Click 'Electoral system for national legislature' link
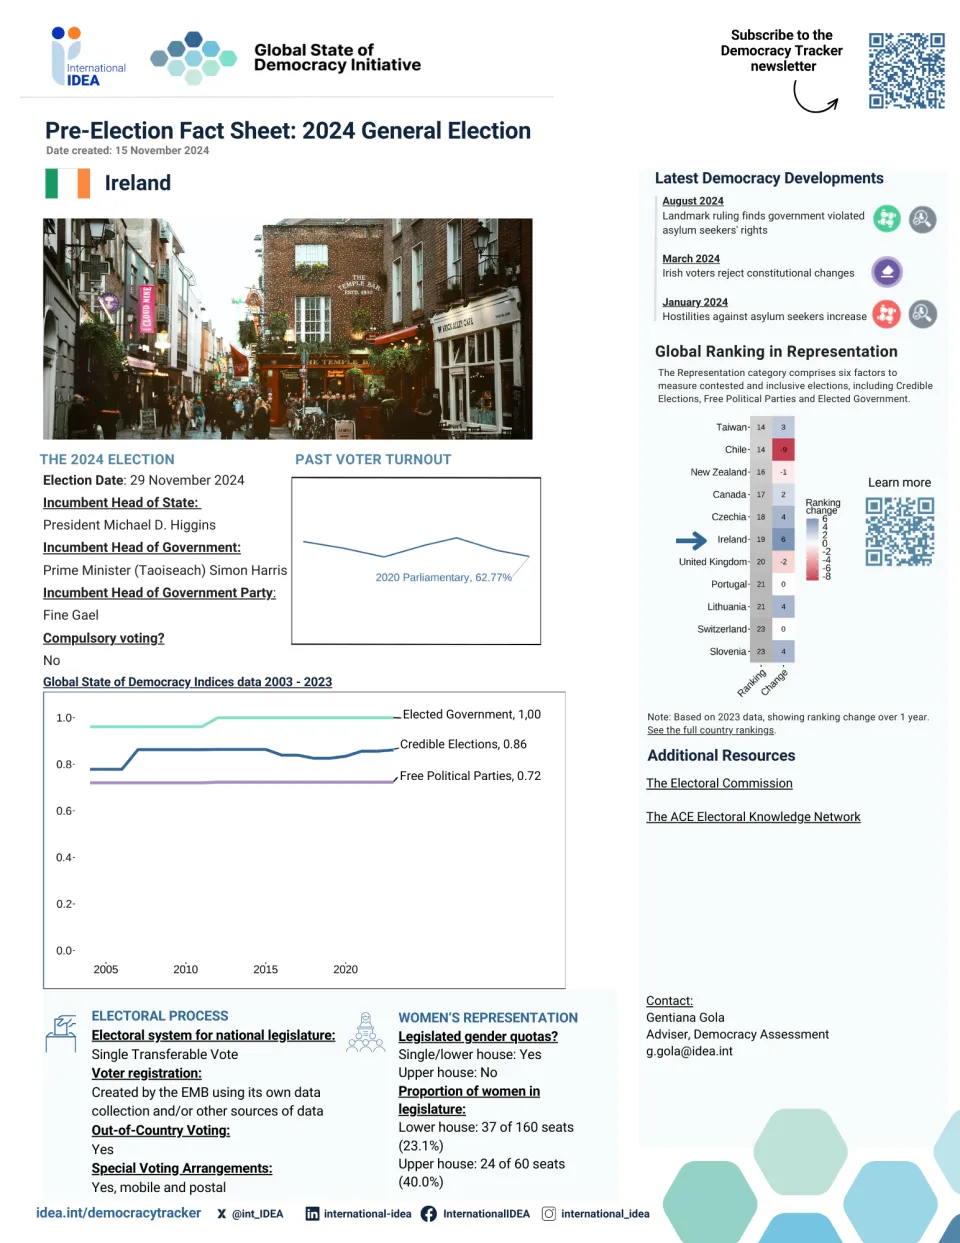Viewport: 960px width, 1243px height. [213, 1036]
